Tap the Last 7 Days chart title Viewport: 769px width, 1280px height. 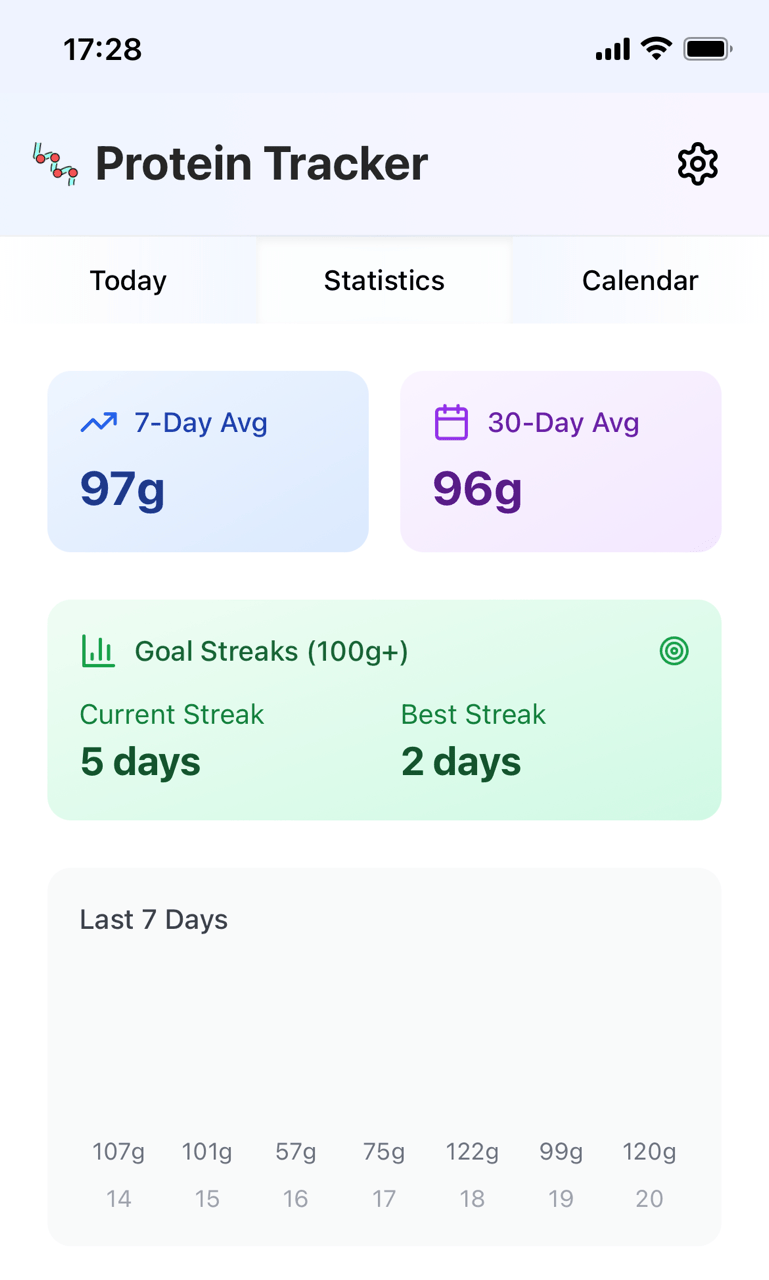[x=154, y=920]
